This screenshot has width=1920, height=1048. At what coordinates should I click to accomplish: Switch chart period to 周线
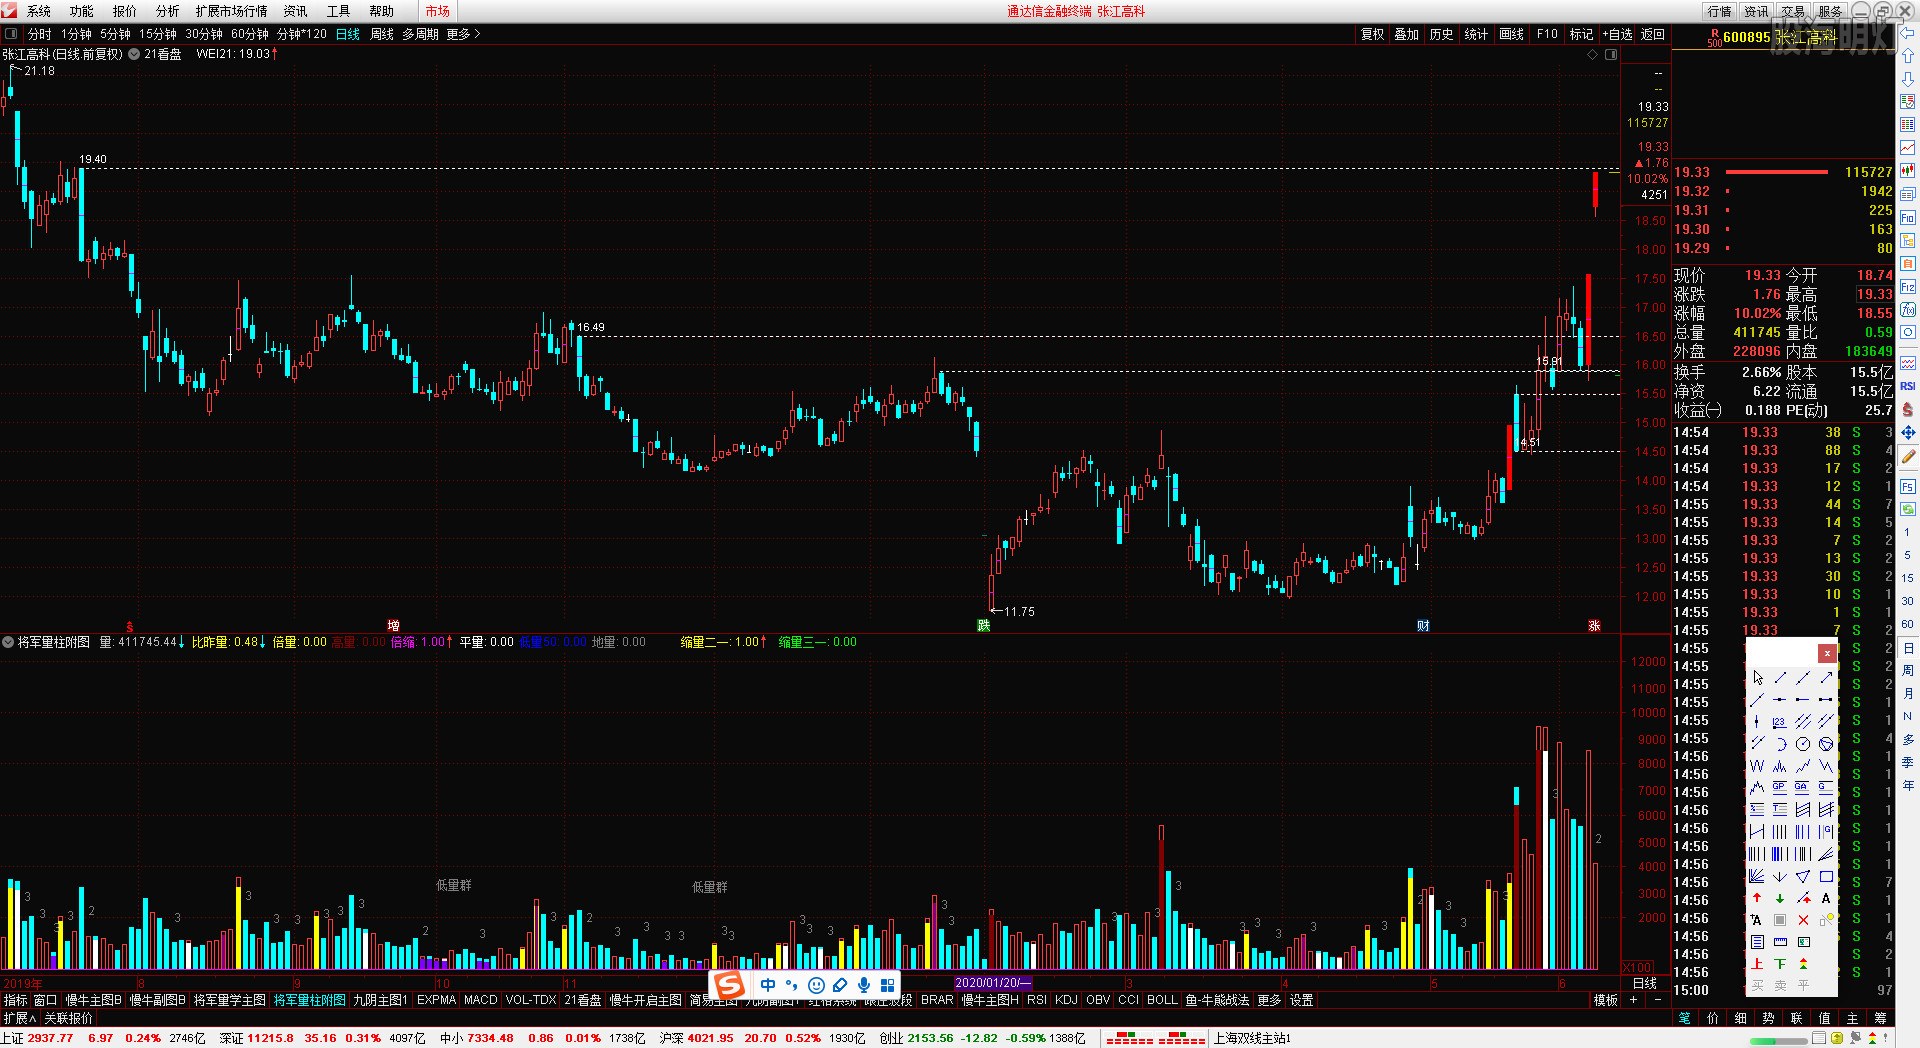tap(382, 34)
